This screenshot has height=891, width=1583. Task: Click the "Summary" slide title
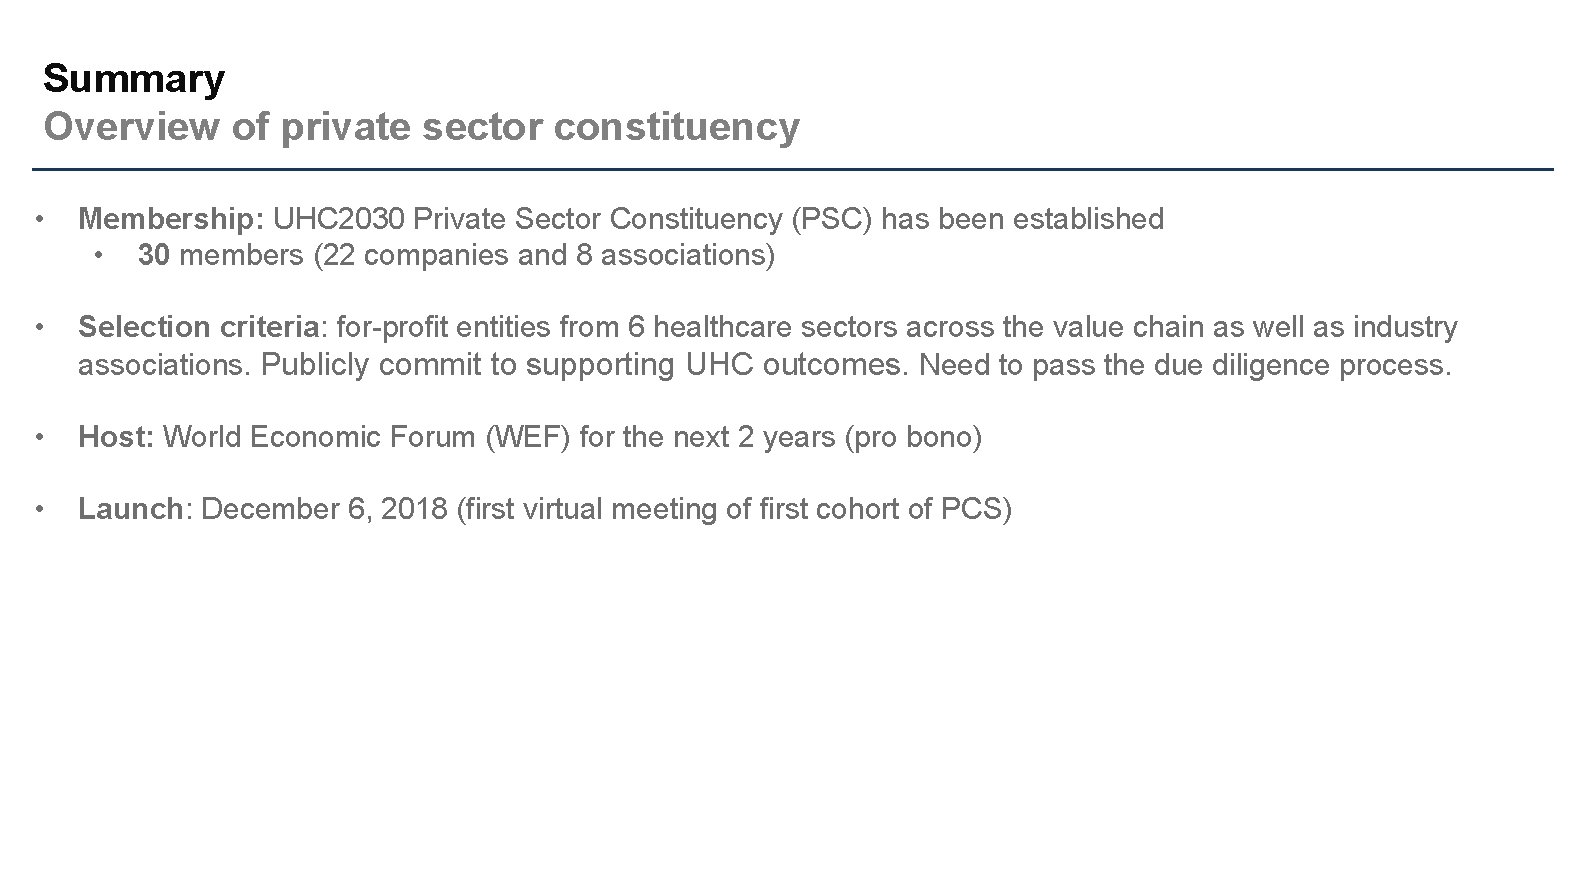(134, 79)
